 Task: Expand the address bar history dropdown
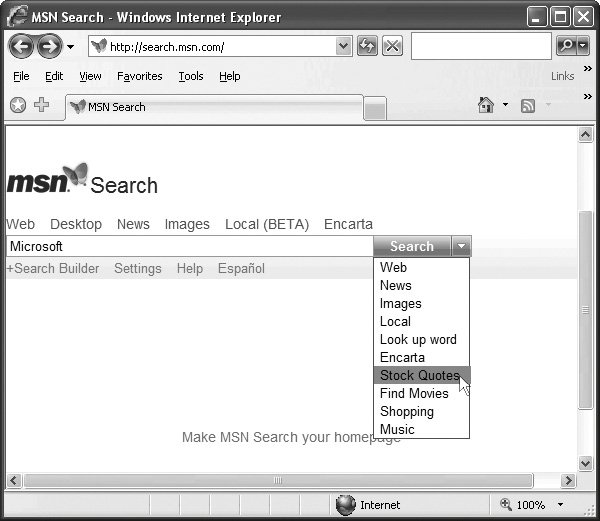[344, 46]
